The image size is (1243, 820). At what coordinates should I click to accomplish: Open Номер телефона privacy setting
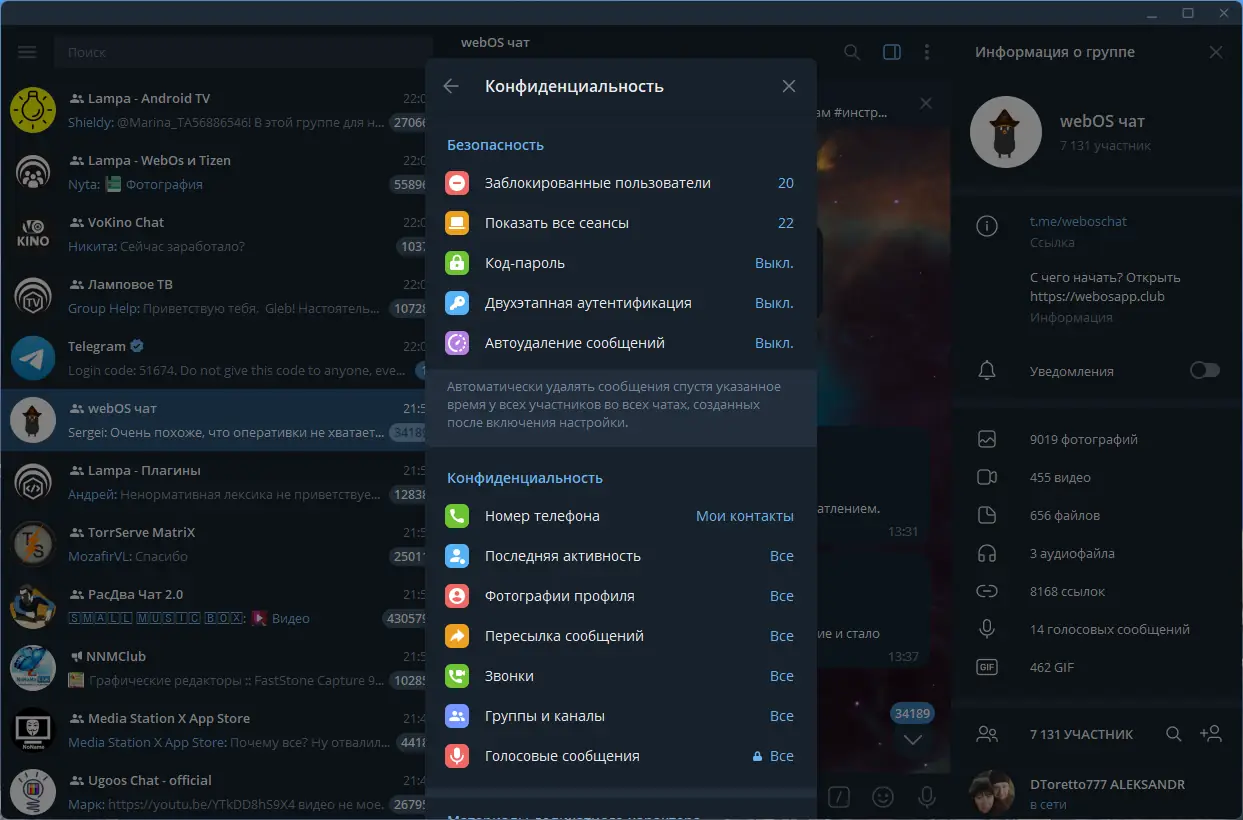(x=620, y=516)
